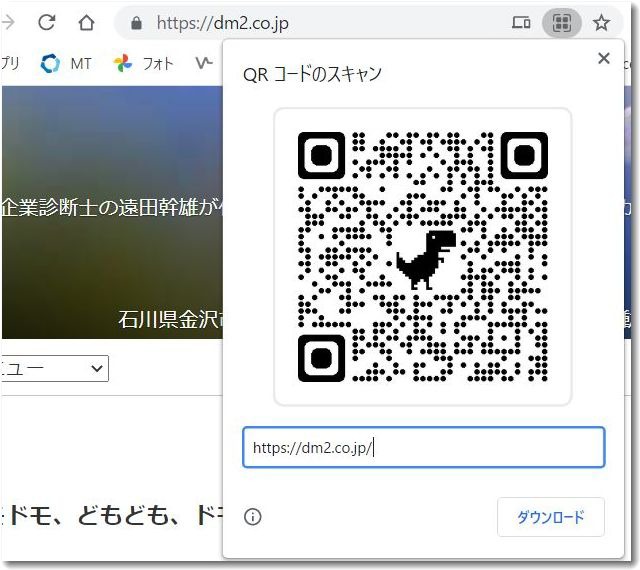This screenshot has width=640, height=570.
Task: Open the MT bookmark
Action: (66, 63)
